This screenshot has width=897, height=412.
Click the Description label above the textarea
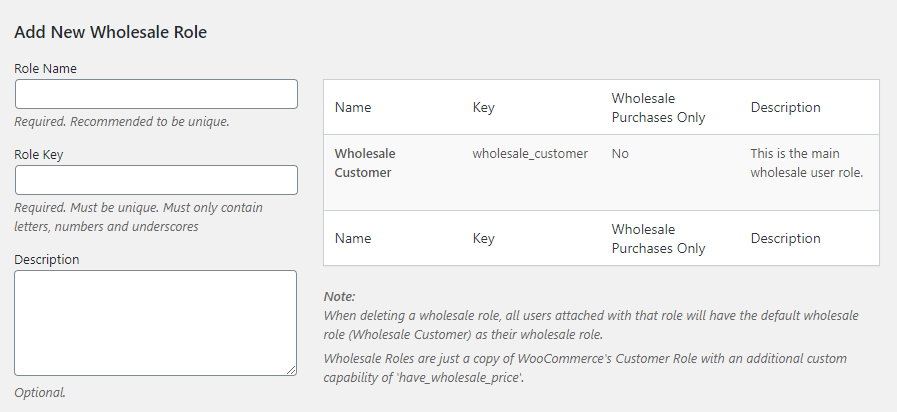[47, 259]
